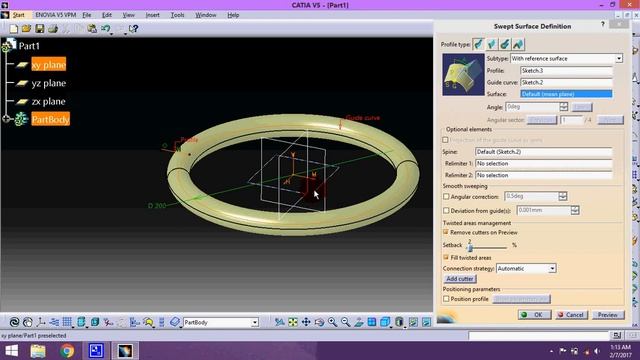Click the Fly mode icon in view toolbar
Viewport: 640px width, 360px height.
click(x=280, y=322)
